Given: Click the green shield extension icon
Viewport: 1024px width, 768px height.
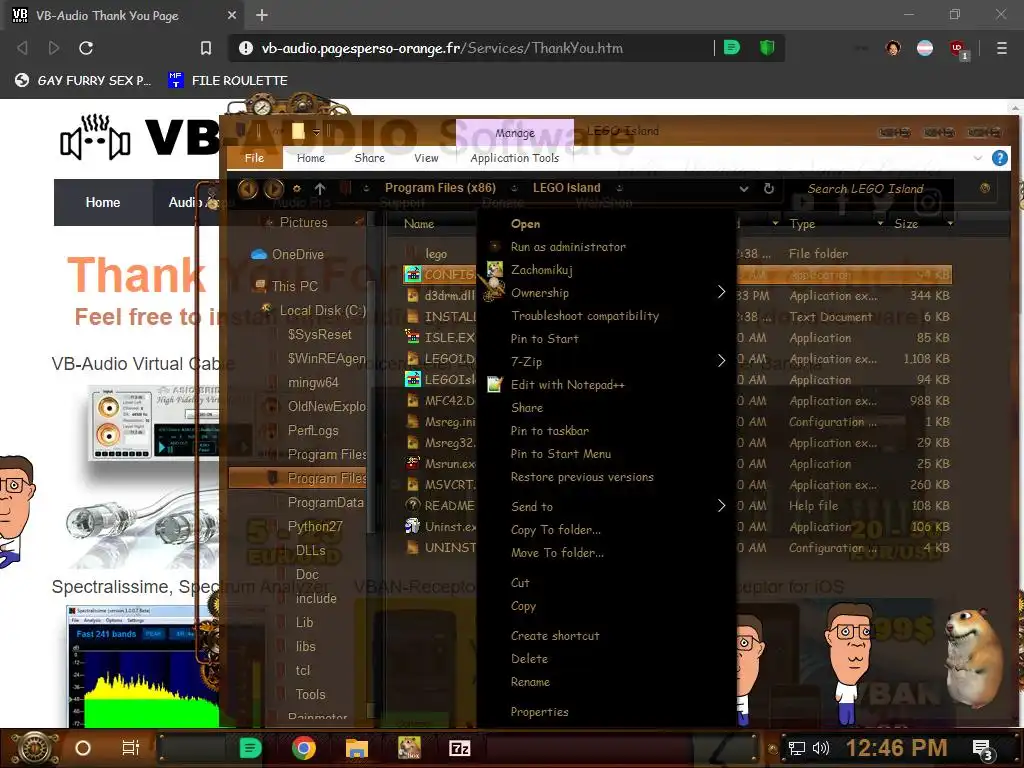Looking at the screenshot, I should 767,47.
